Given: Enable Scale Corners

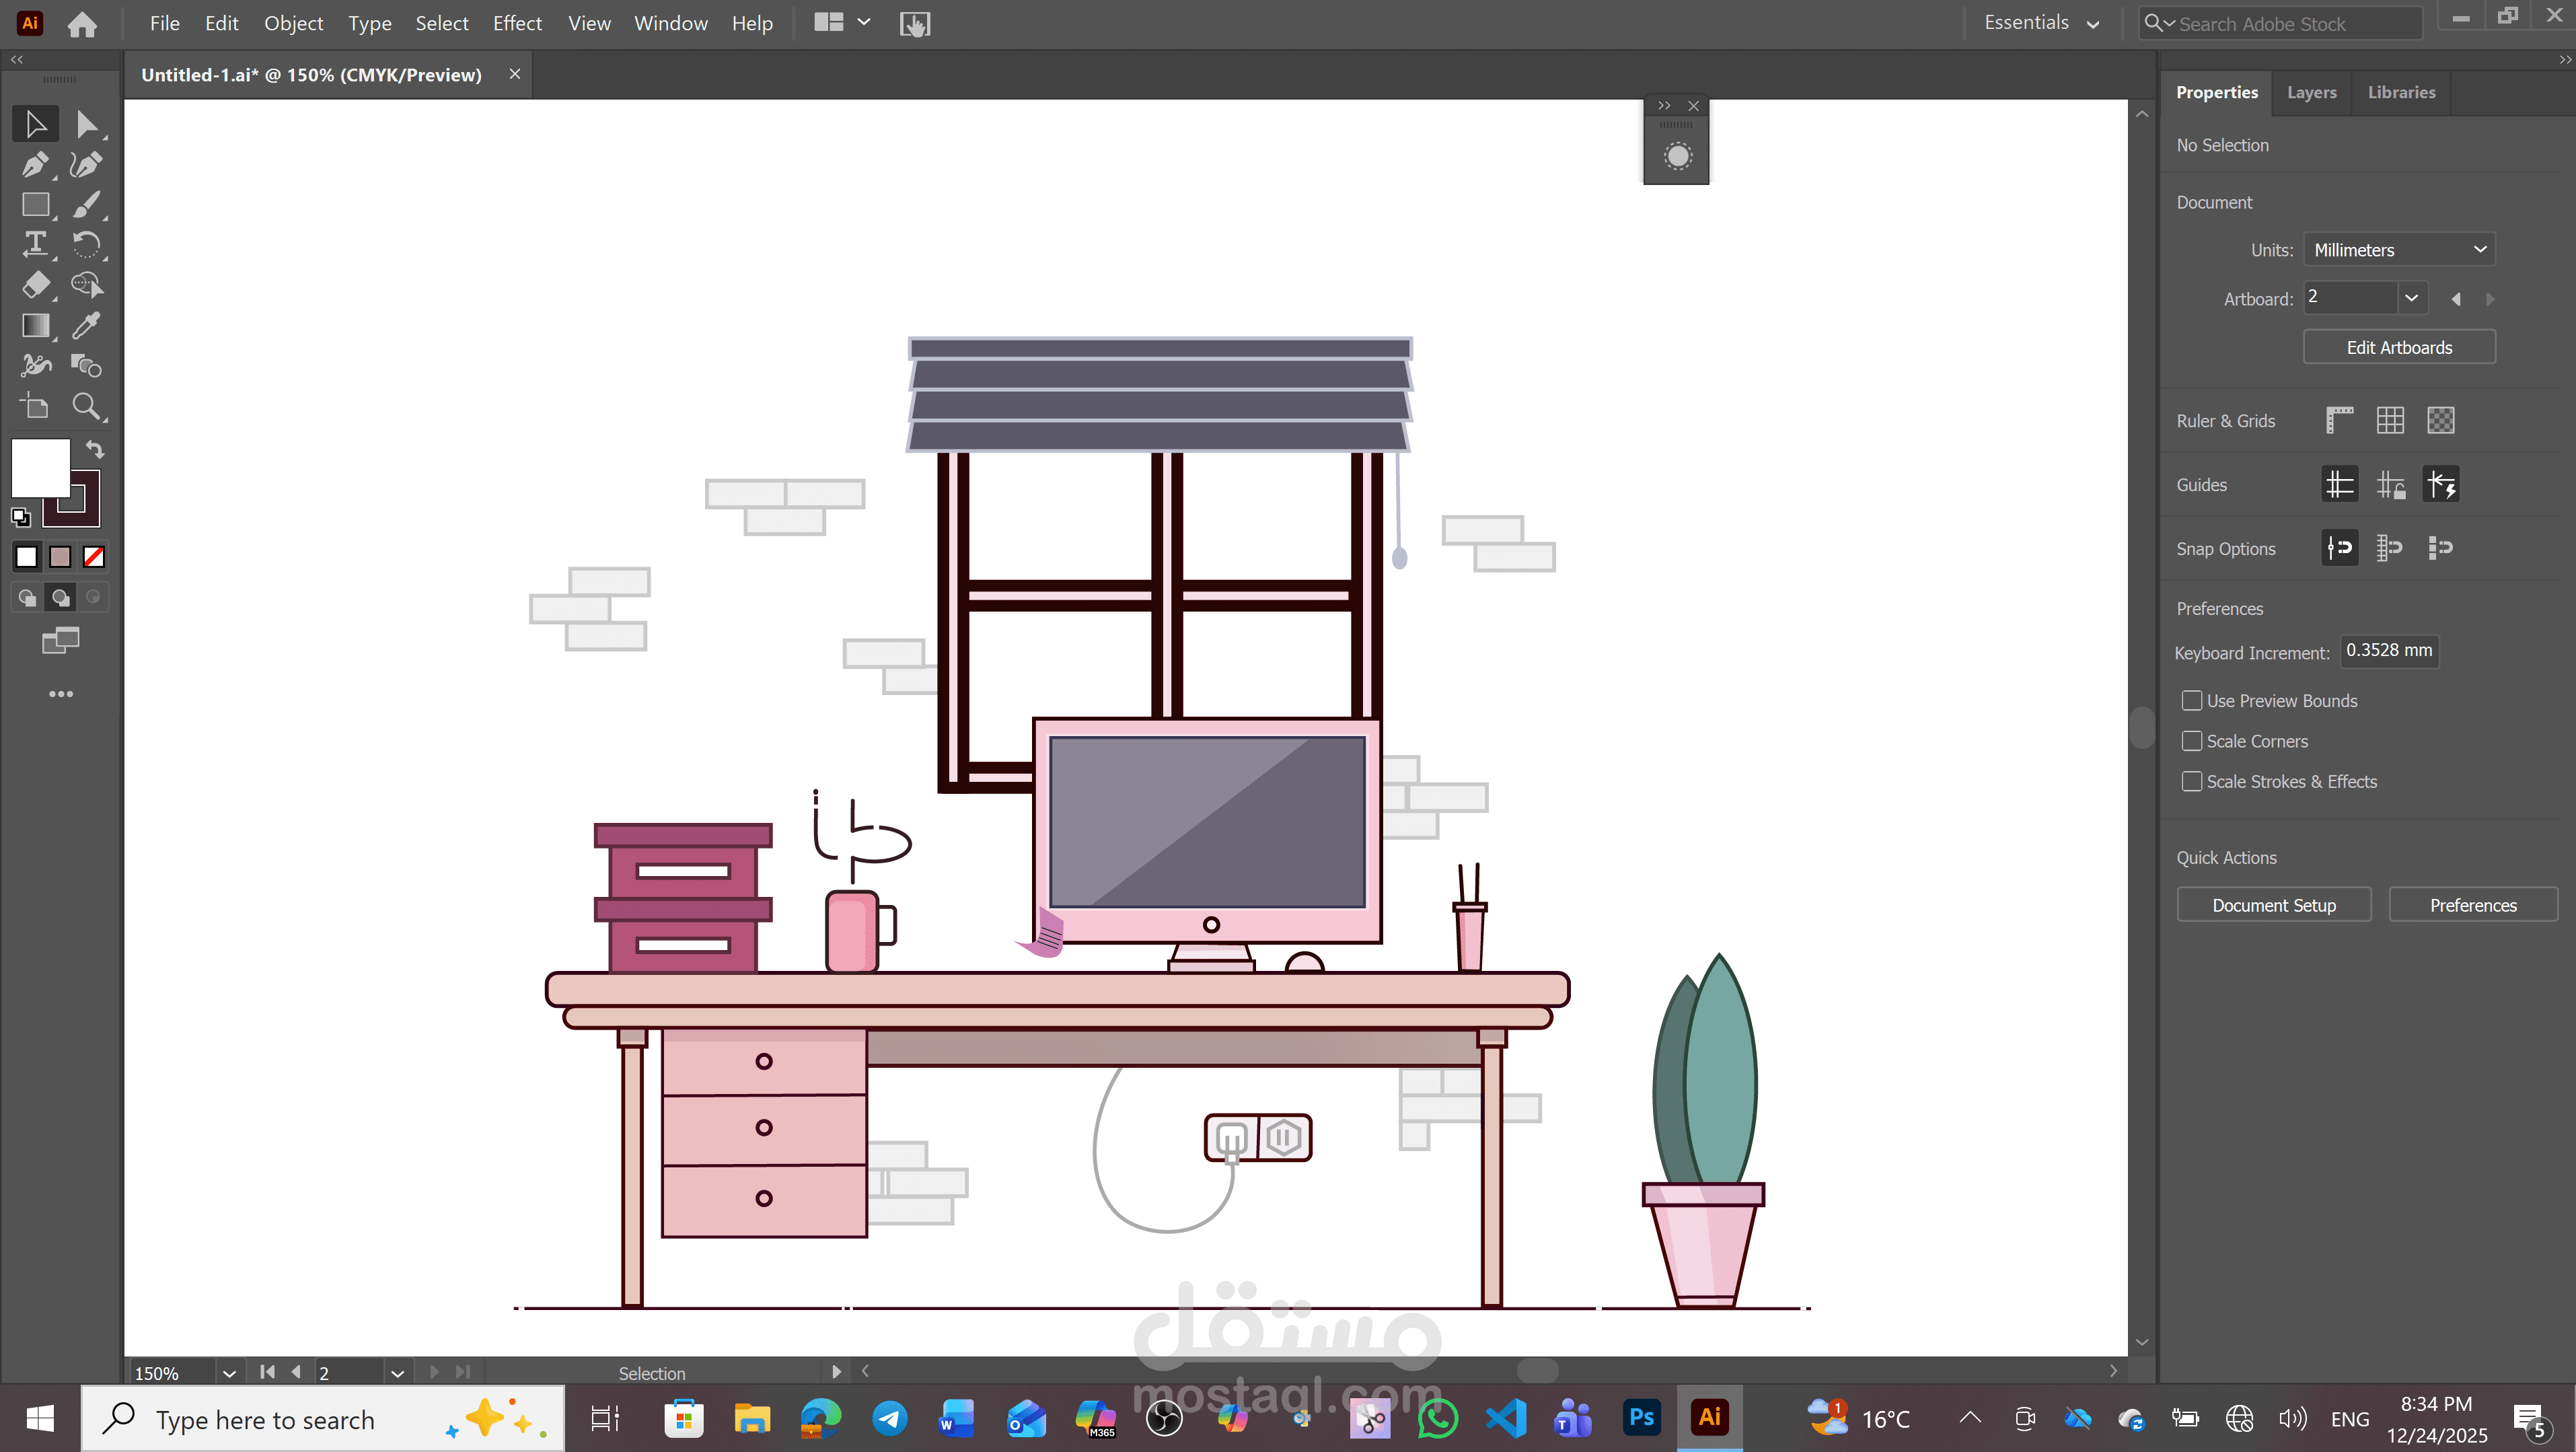Looking at the screenshot, I should click(2191, 741).
